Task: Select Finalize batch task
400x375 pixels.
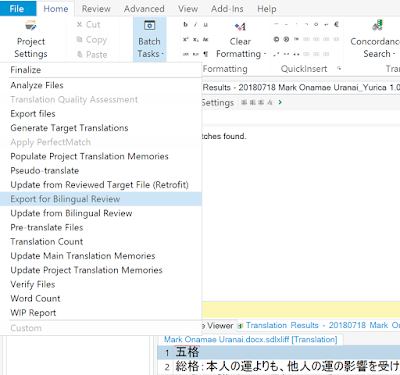Action: (101, 70)
